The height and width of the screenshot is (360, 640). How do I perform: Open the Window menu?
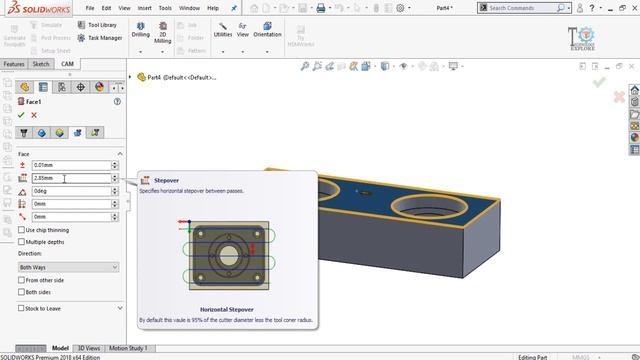[x=189, y=8]
